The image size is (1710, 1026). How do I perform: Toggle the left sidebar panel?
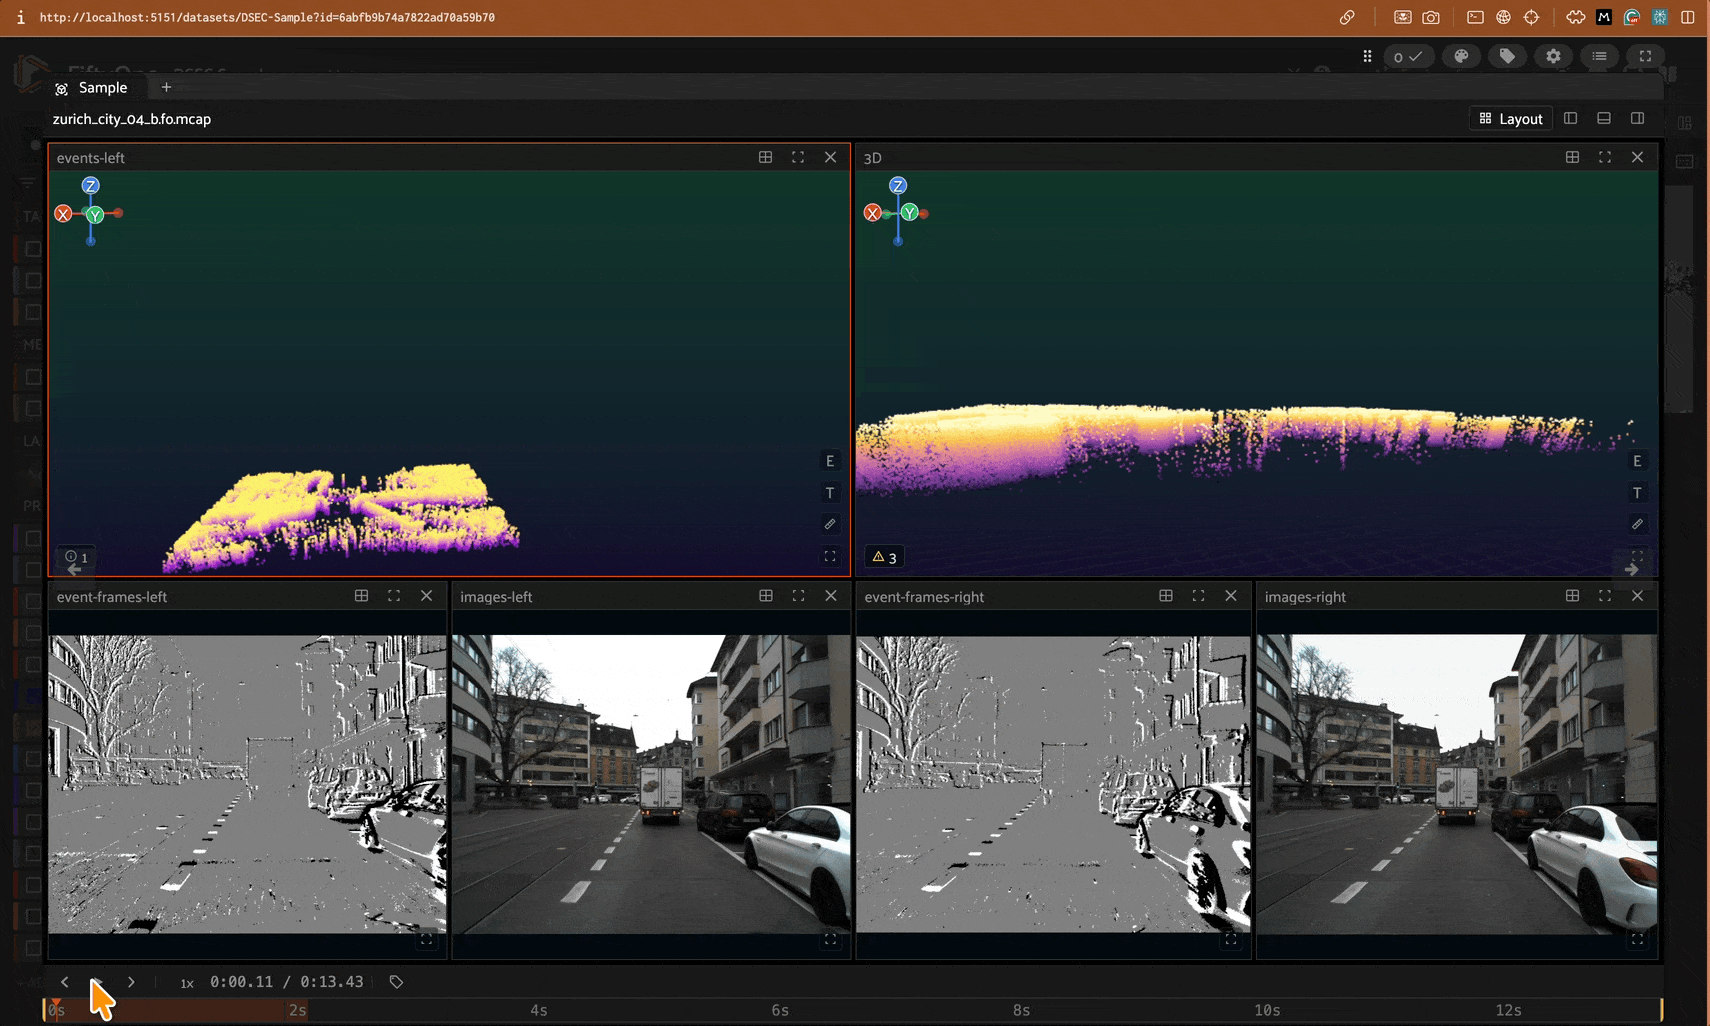(1571, 119)
